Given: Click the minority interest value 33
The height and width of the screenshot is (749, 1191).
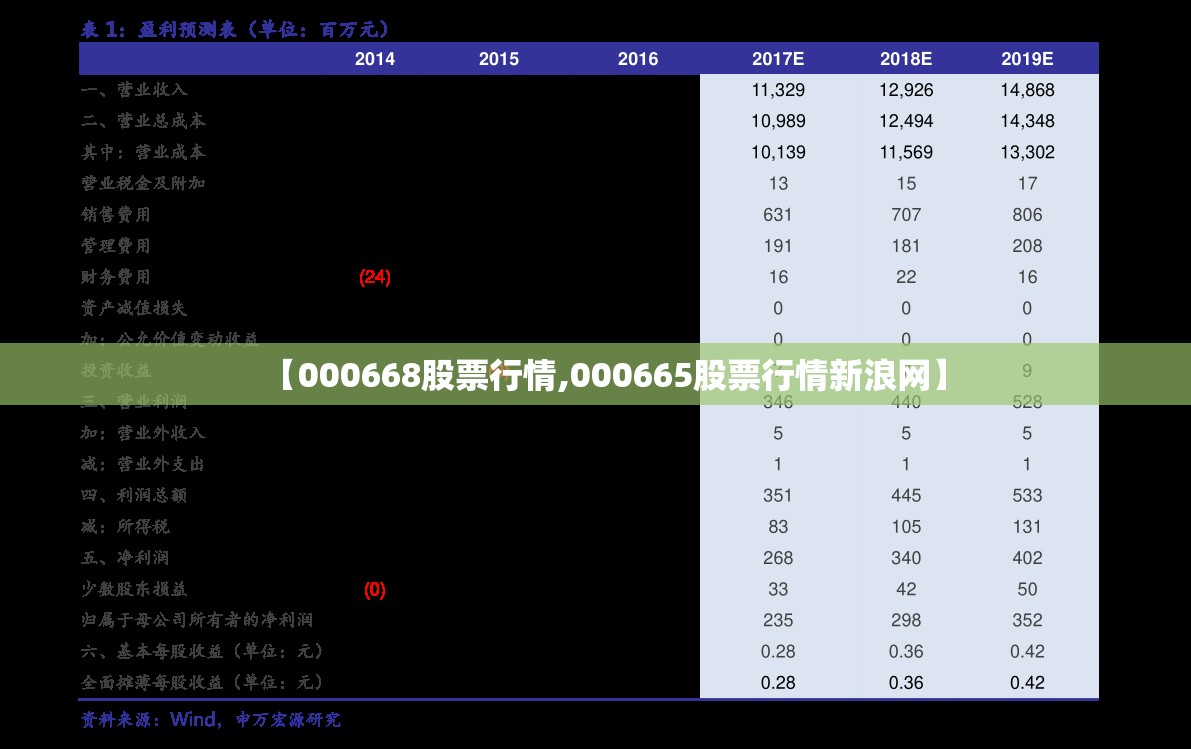Looking at the screenshot, I should coord(778,588).
